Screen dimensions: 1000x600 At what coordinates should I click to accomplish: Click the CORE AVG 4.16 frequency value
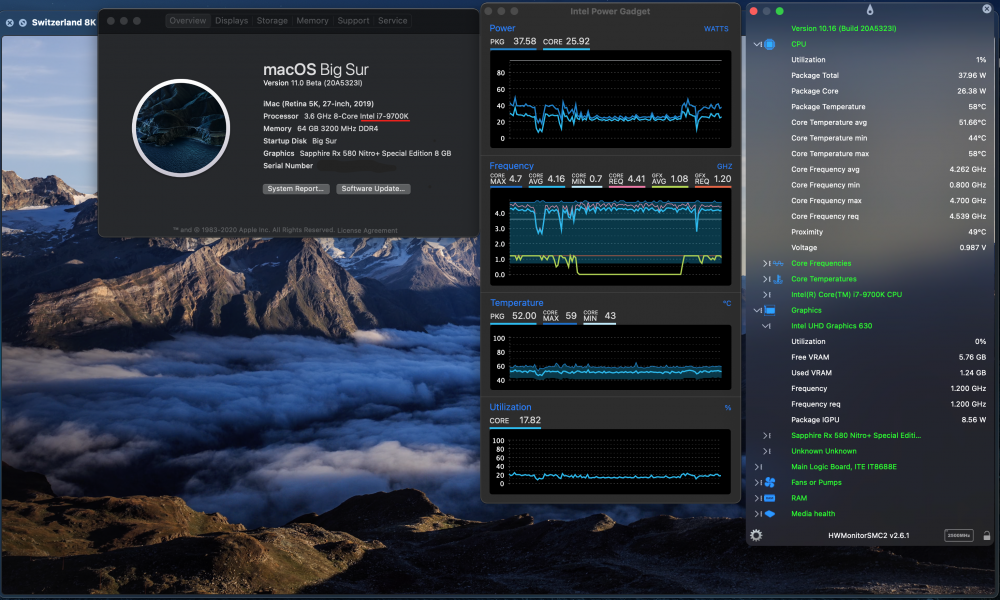tap(547, 179)
